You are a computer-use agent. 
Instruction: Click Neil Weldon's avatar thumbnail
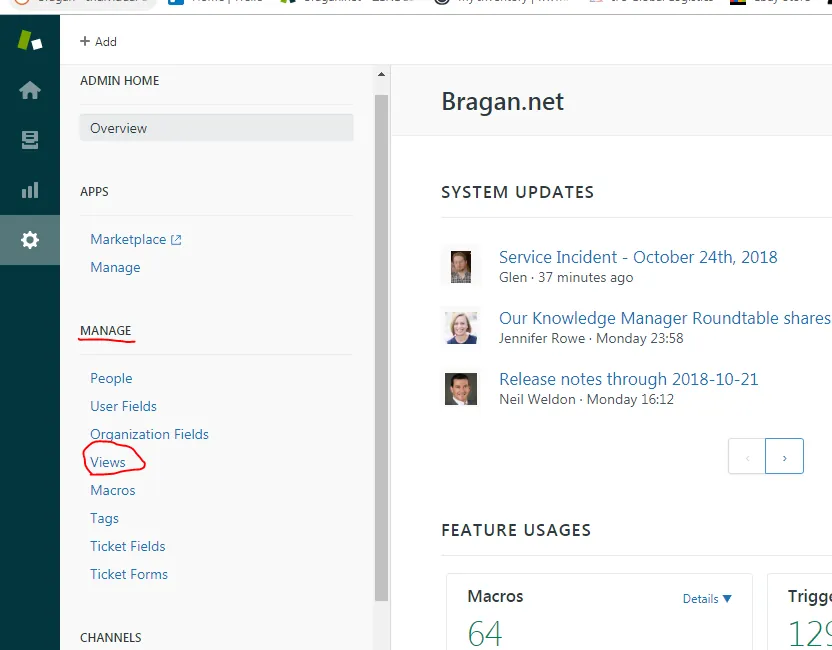click(x=461, y=388)
